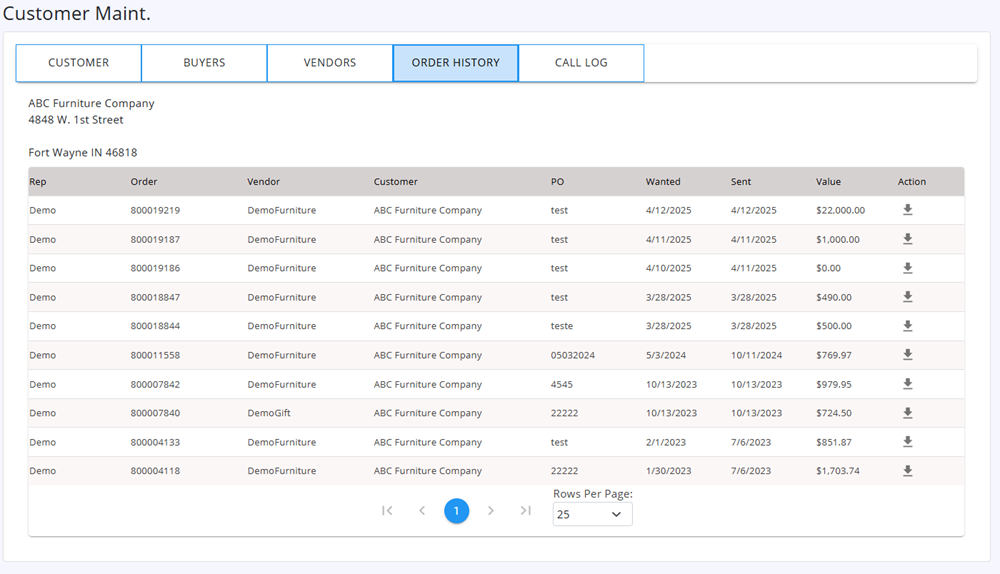The width and height of the screenshot is (1000, 574).
Task: Download the $0.00 order 800019186
Action: pyautogui.click(x=907, y=268)
